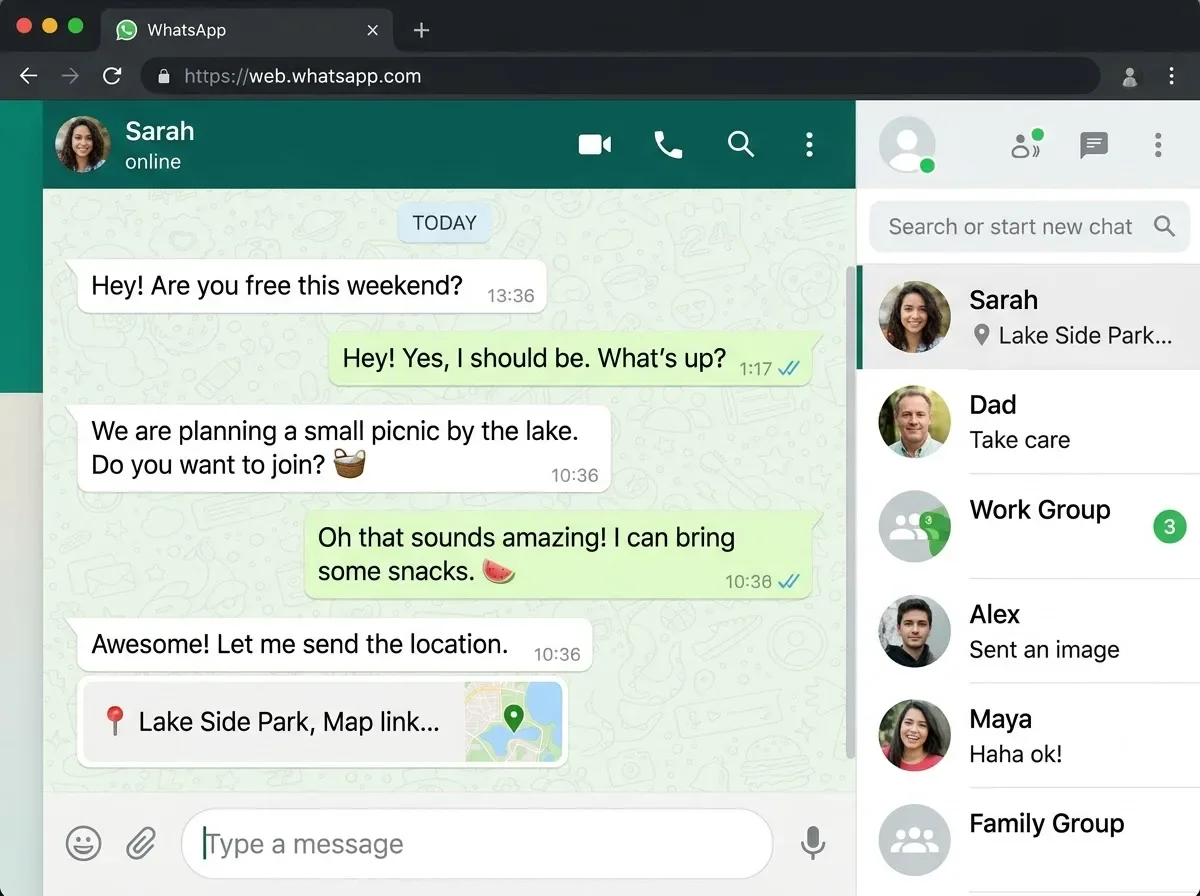The height and width of the screenshot is (896, 1200).
Task: Click the Search or start new chat field
Action: click(1030, 227)
